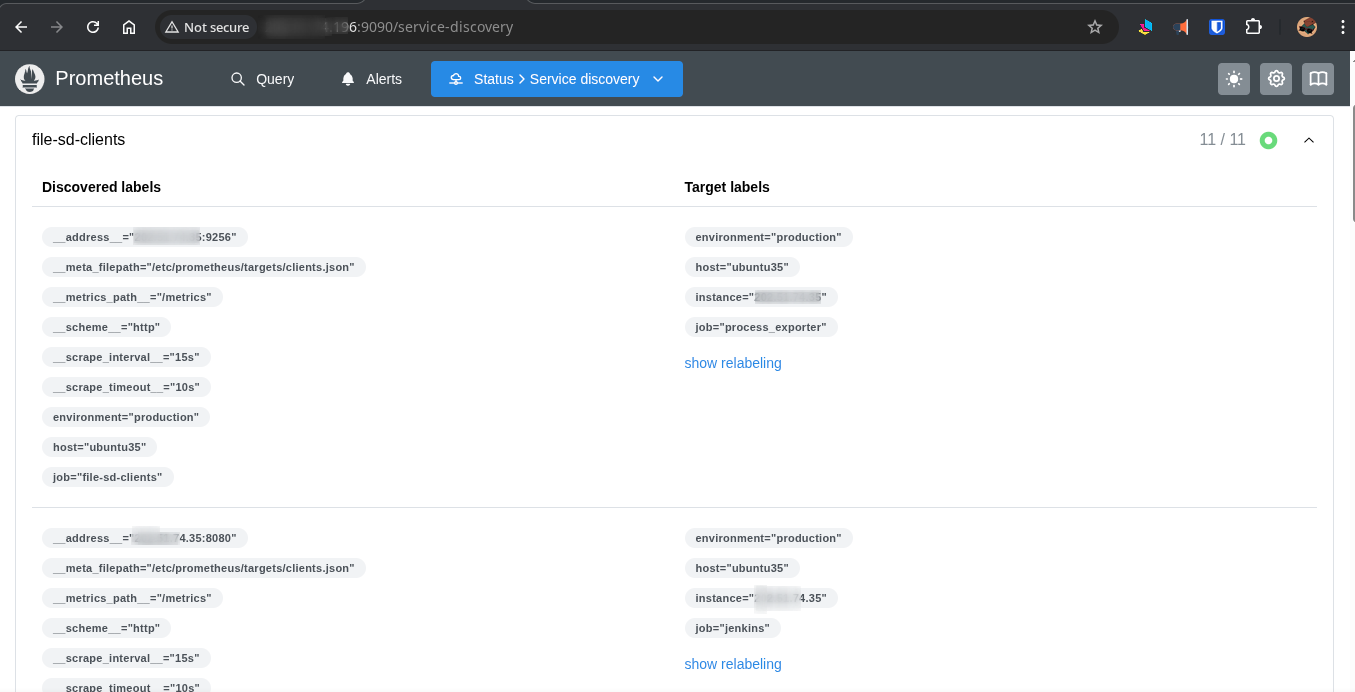
Task: Toggle the theme with the sun icon
Action: [1233, 78]
